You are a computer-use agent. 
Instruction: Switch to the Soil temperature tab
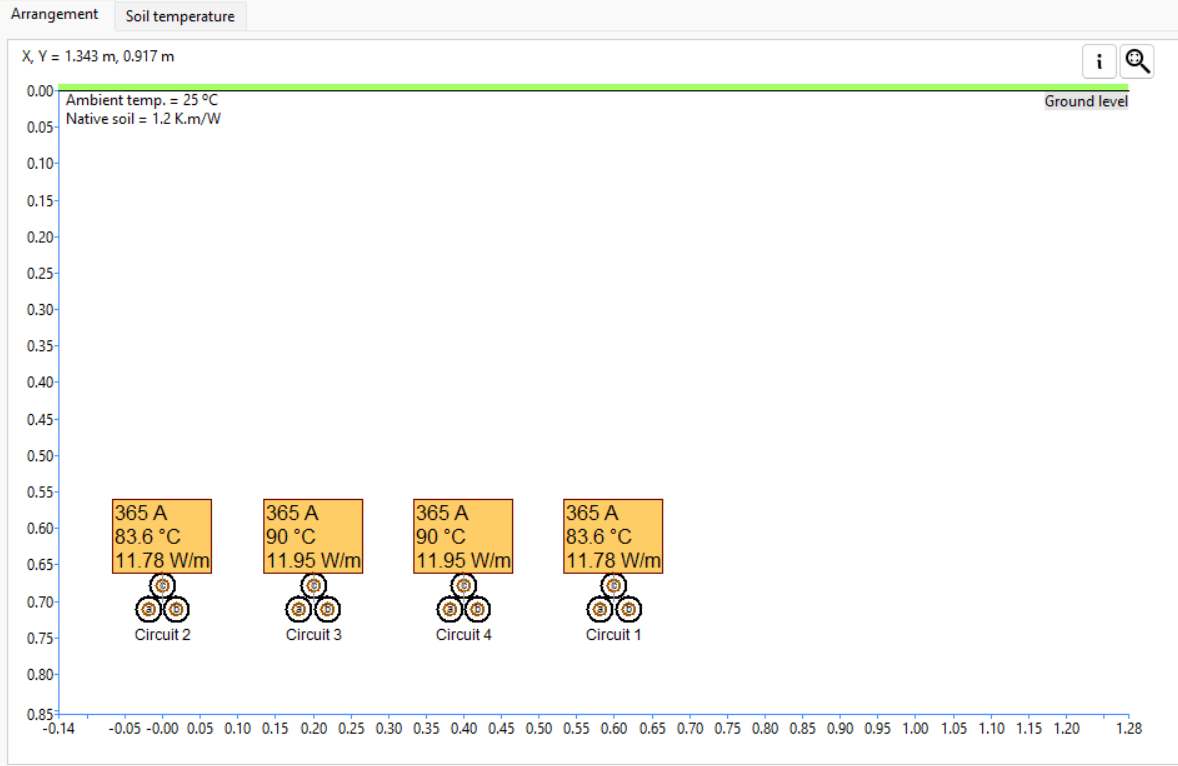click(180, 16)
